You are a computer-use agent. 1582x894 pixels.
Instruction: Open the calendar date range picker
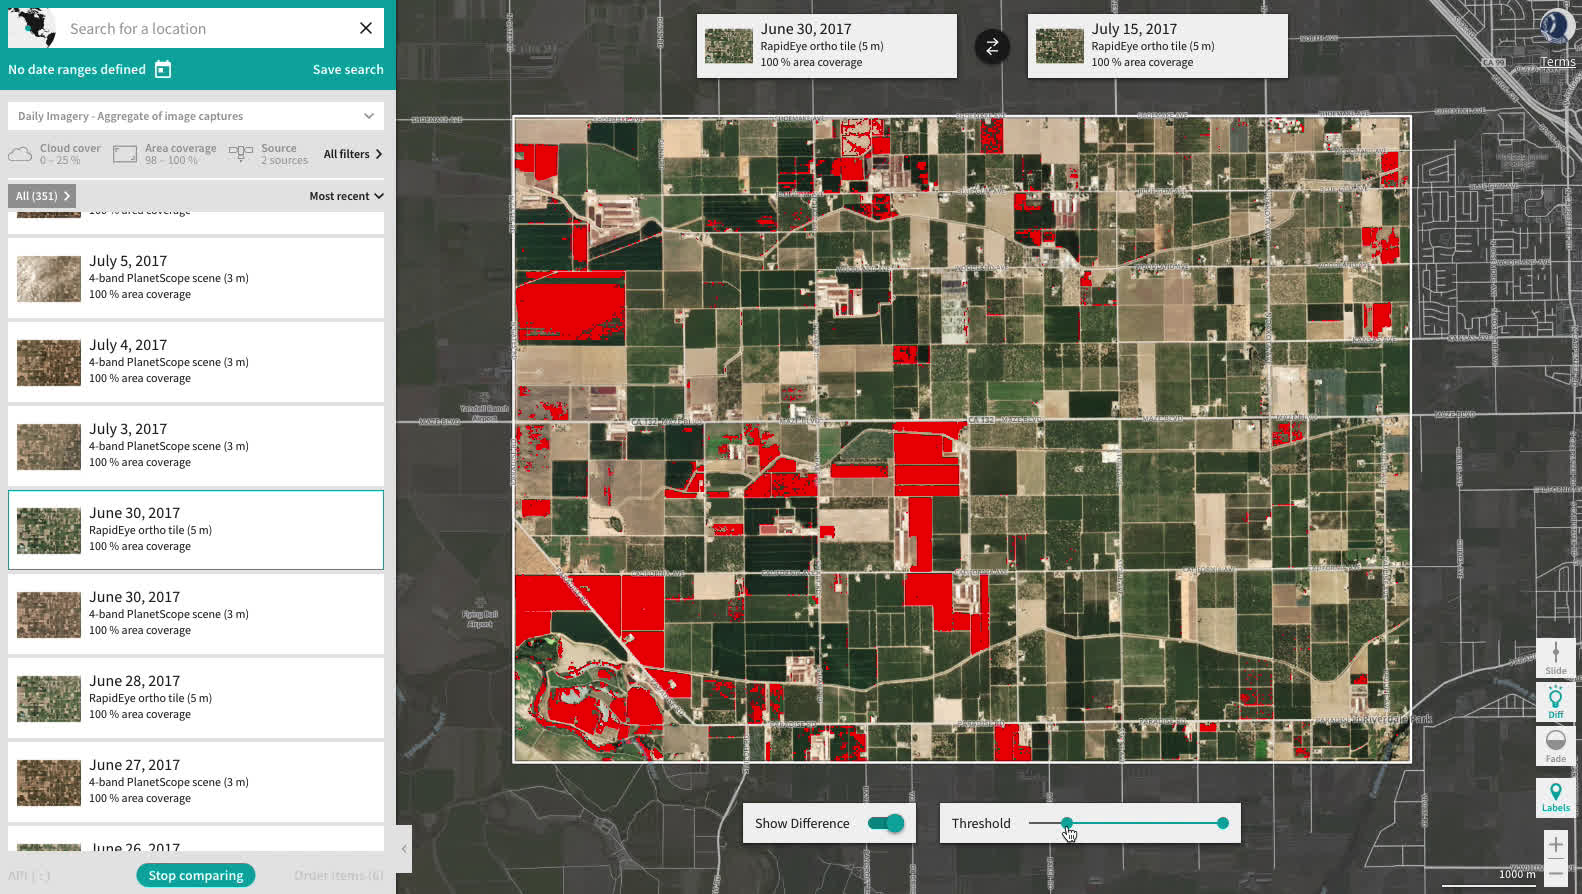163,69
